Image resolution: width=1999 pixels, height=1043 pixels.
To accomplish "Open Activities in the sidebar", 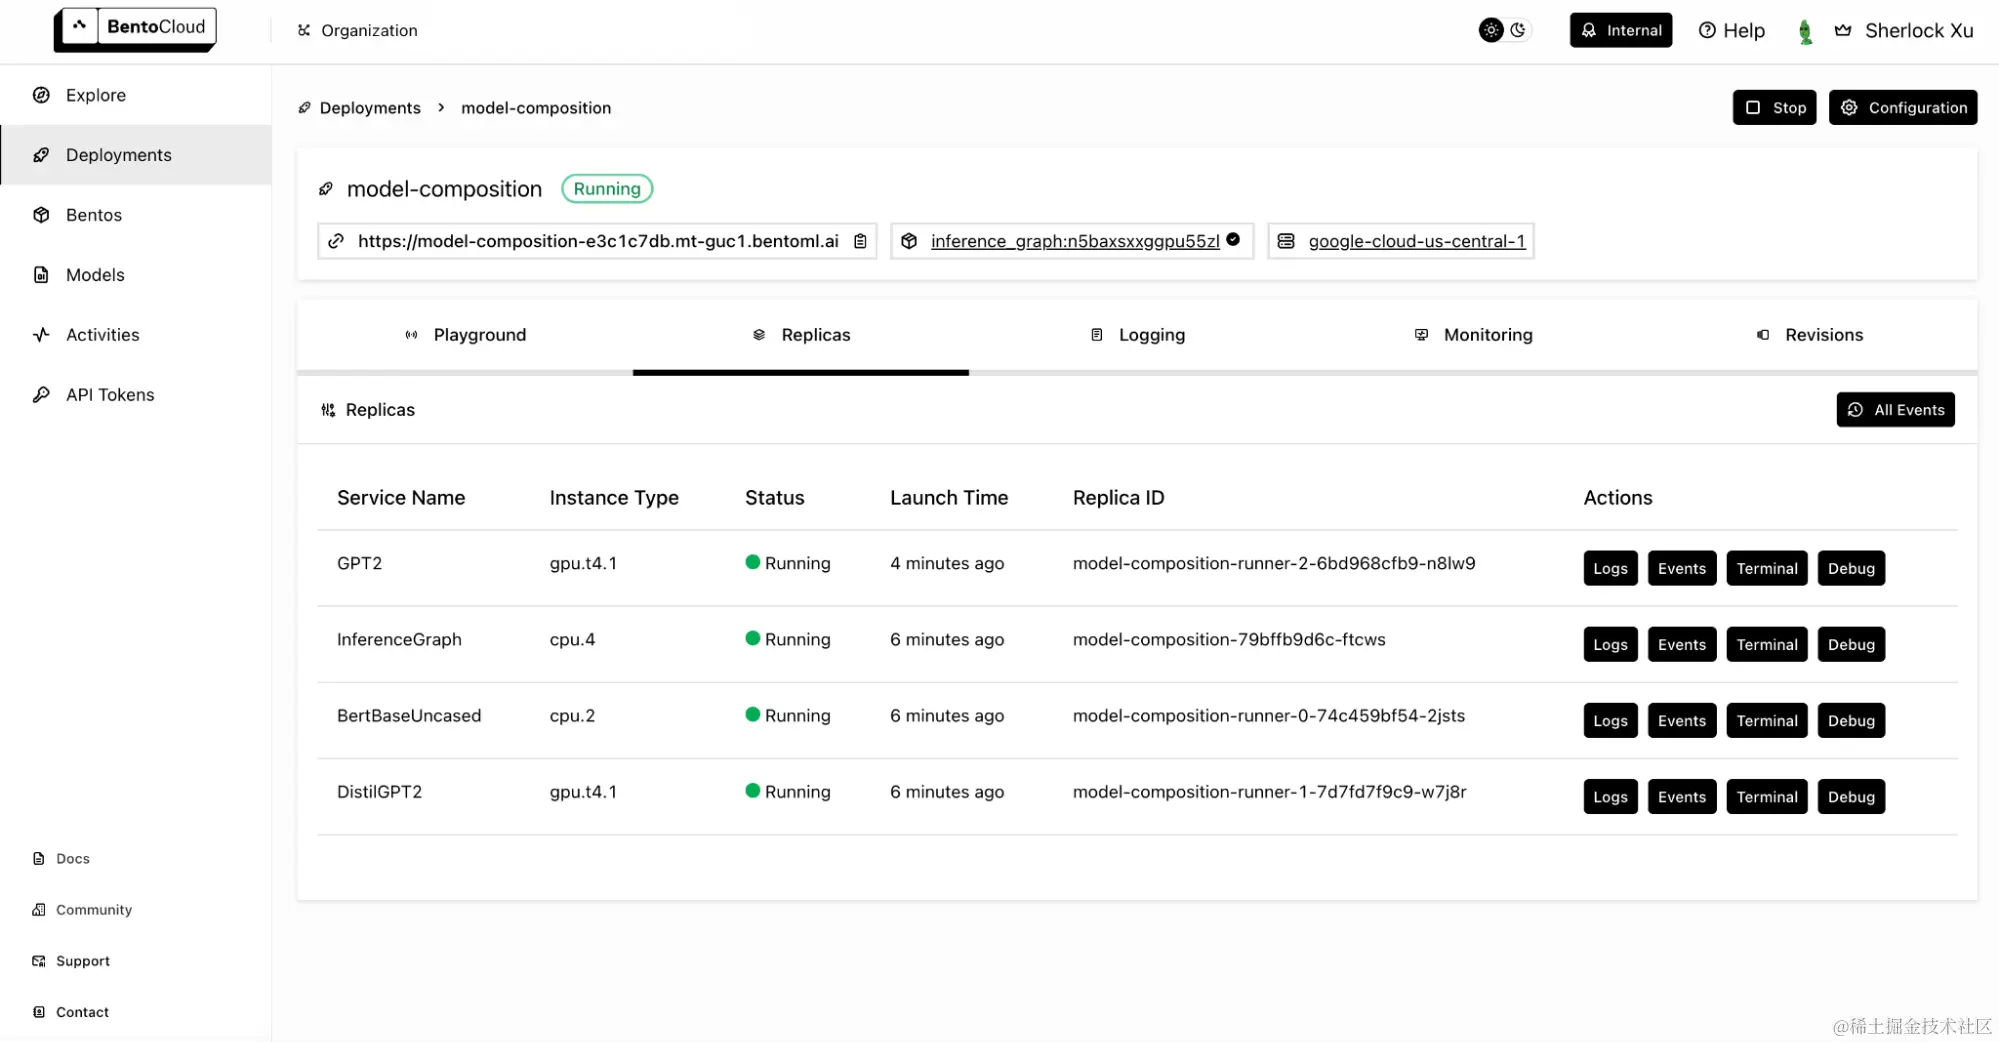I will point(136,335).
